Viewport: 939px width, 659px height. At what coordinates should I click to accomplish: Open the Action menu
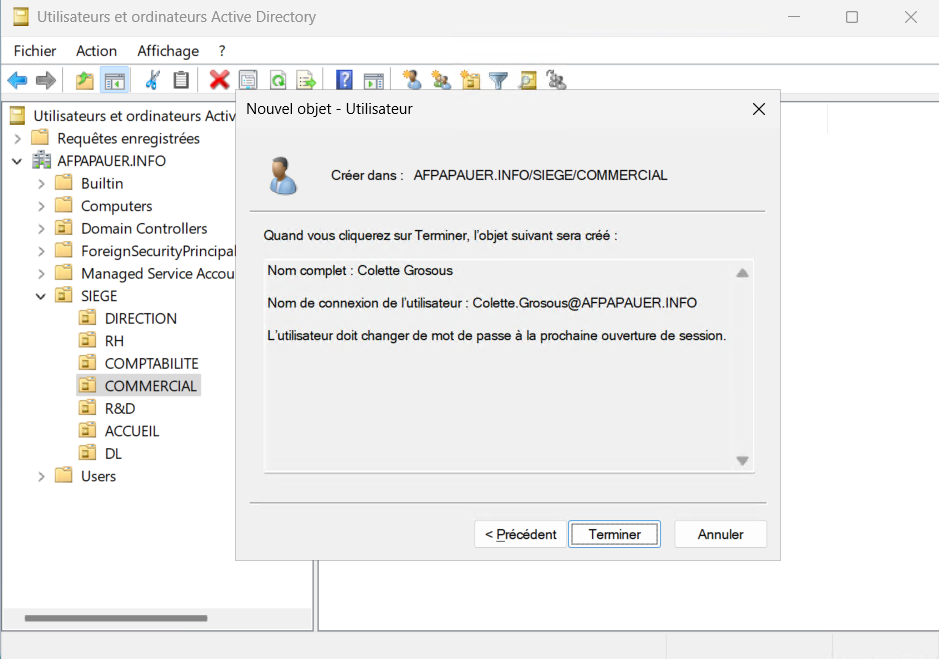tap(96, 51)
